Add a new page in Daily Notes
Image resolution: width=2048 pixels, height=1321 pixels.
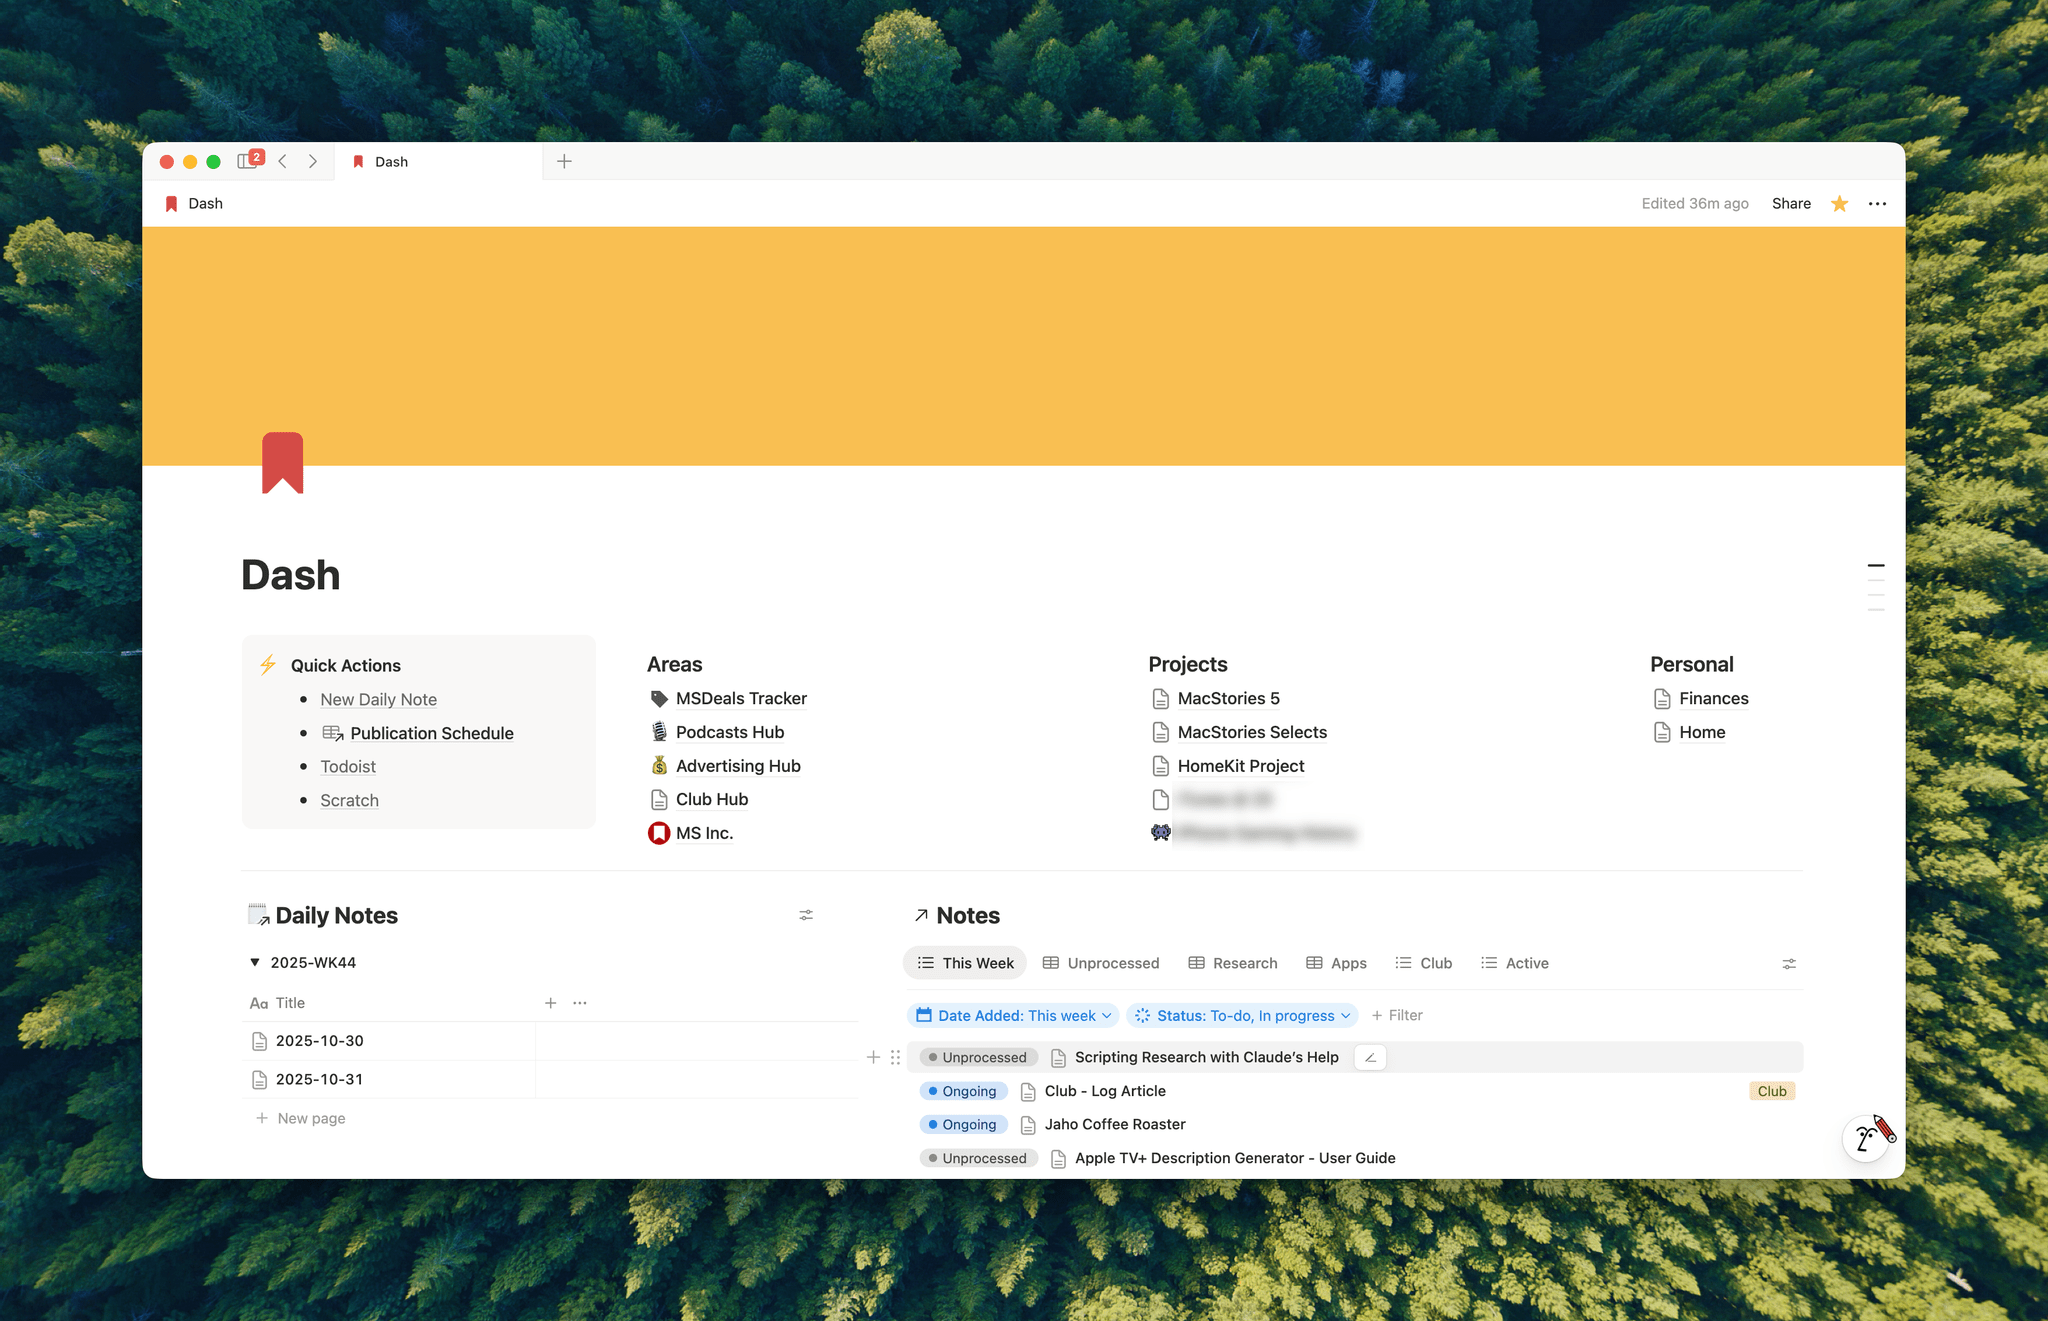click(x=301, y=1118)
